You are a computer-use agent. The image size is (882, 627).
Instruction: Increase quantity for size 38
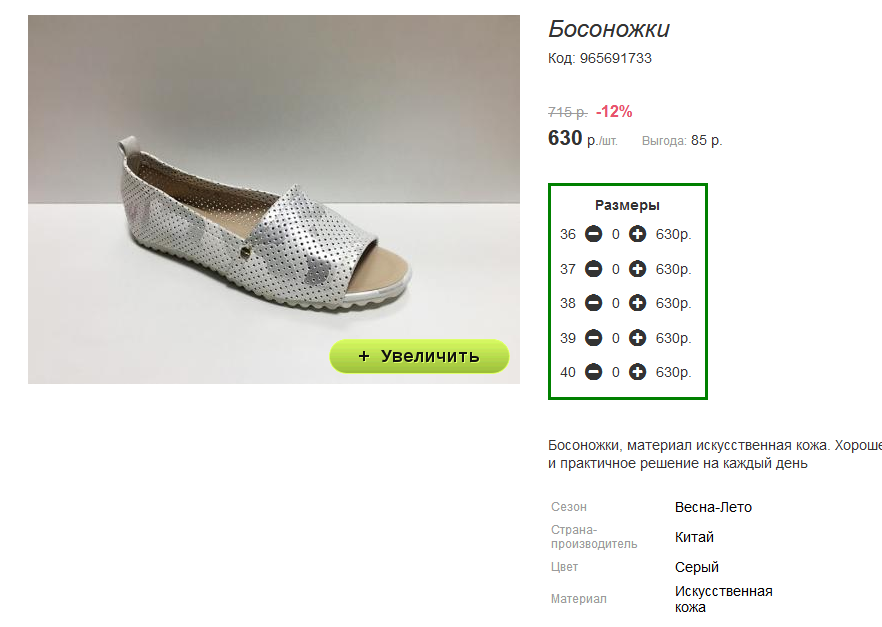(x=638, y=303)
